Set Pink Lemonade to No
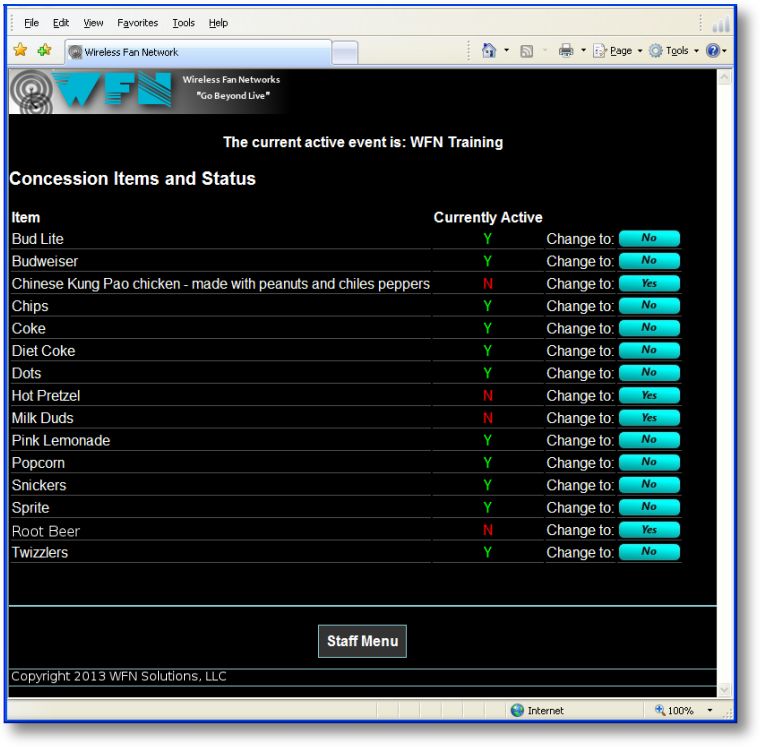The height and width of the screenshot is (750, 760). coord(649,440)
